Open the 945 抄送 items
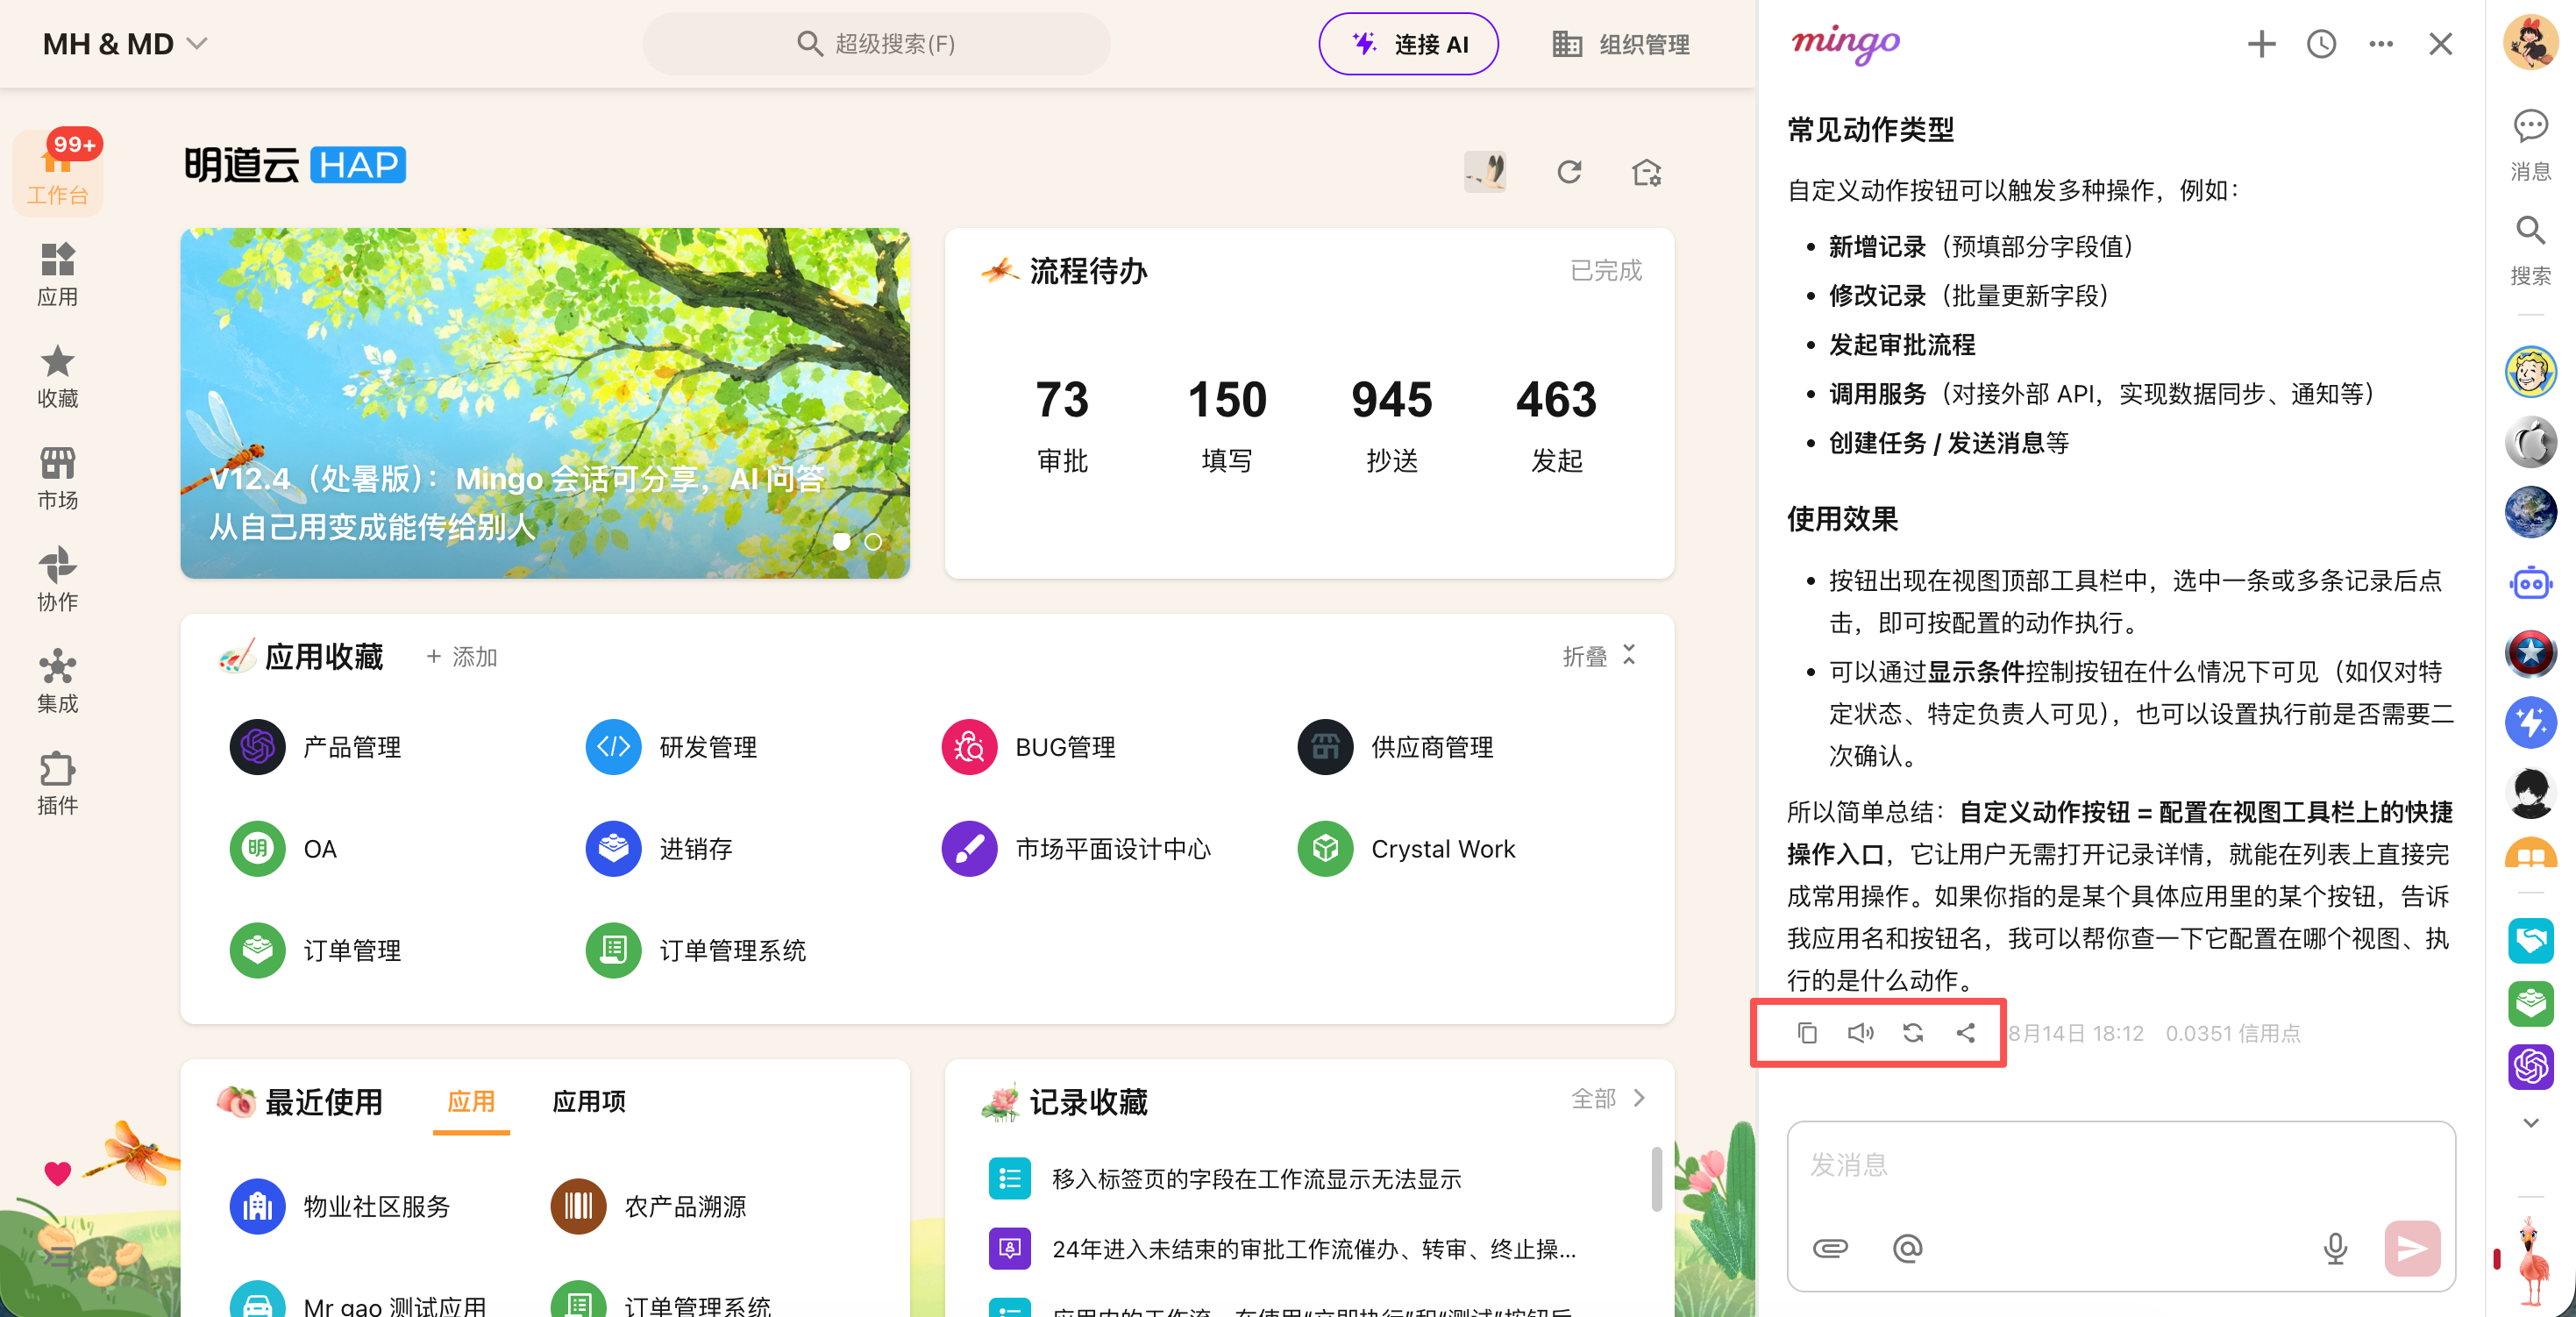The height and width of the screenshot is (1317, 2576). coord(1392,424)
